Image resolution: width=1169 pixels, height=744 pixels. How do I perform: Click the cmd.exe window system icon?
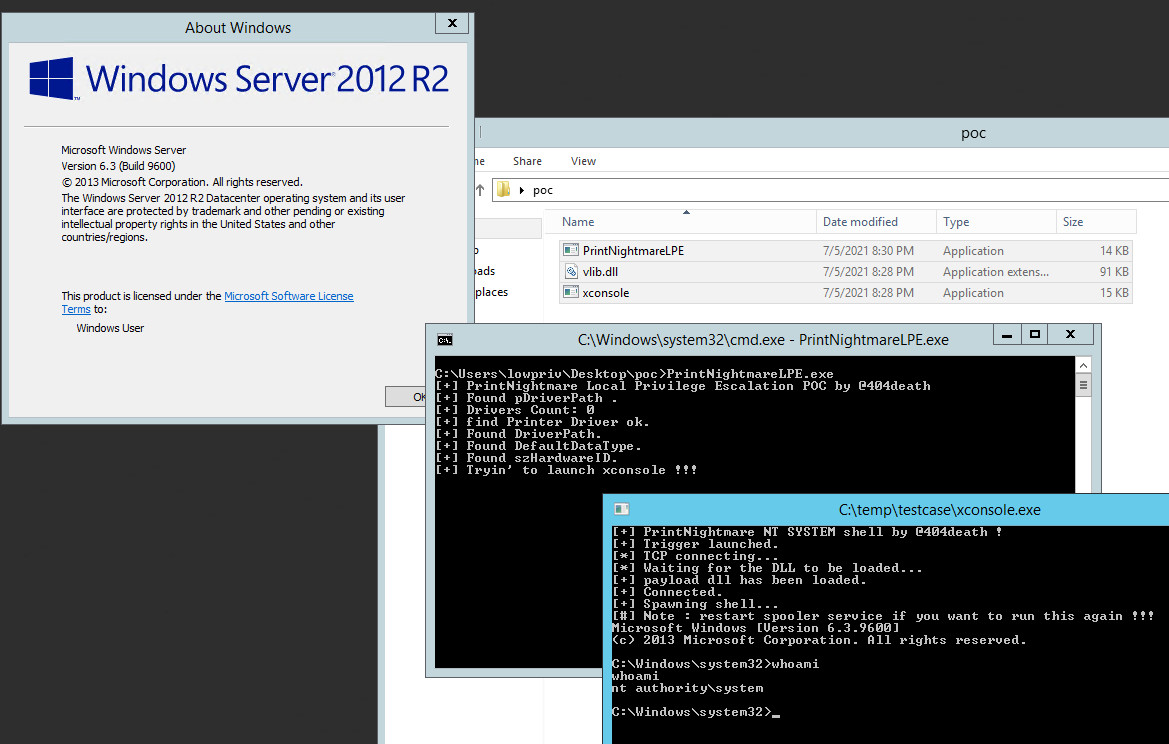point(445,340)
